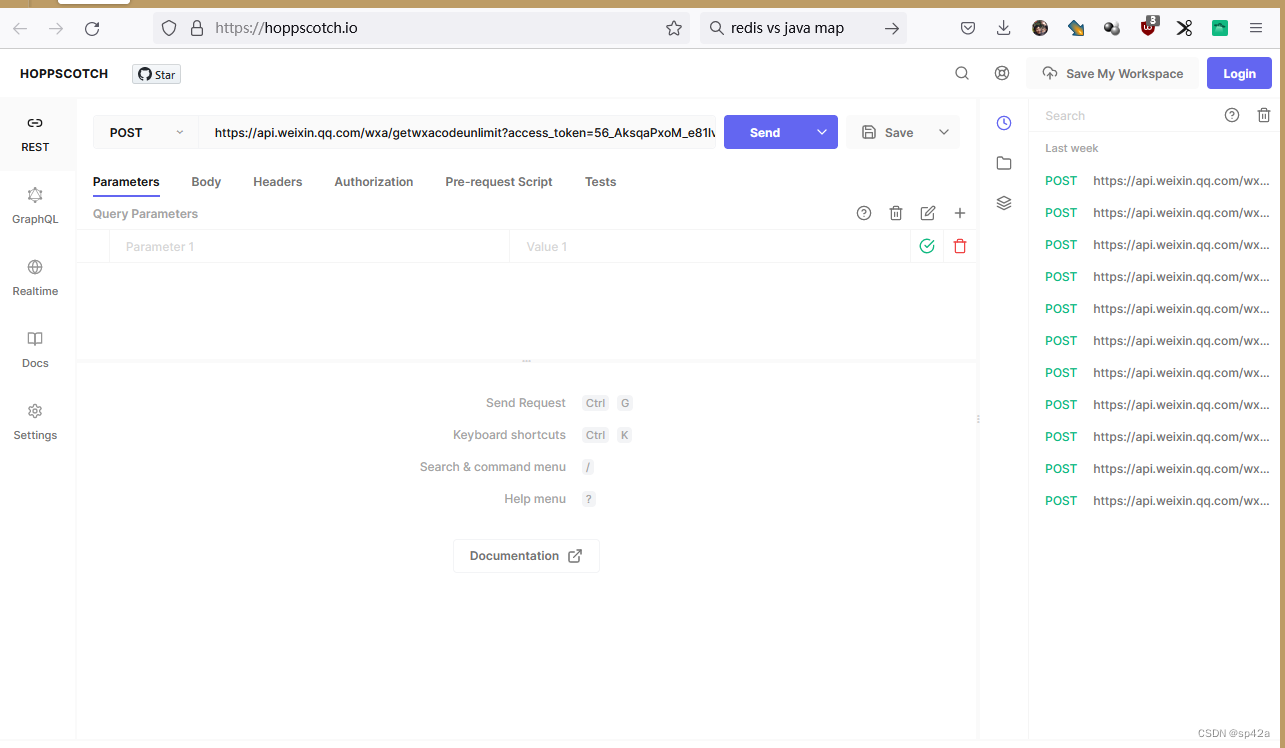The height and width of the screenshot is (748, 1285).
Task: Open the POST method dropdown
Action: [x=146, y=132]
